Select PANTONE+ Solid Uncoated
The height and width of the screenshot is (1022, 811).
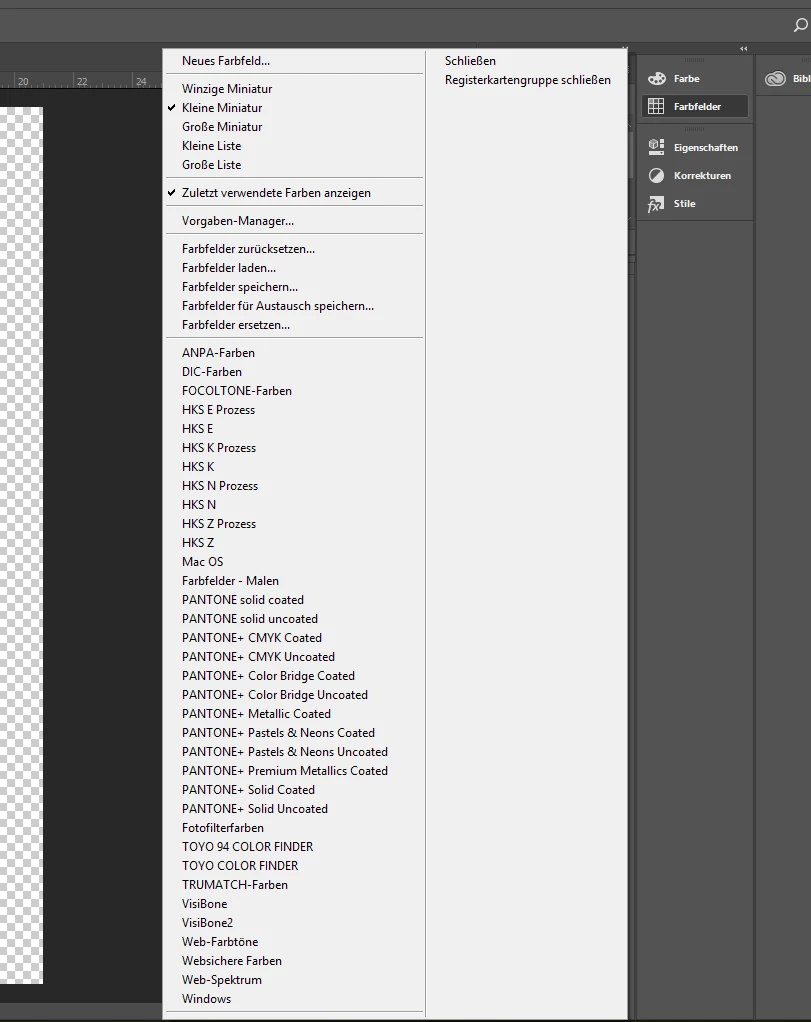[255, 808]
